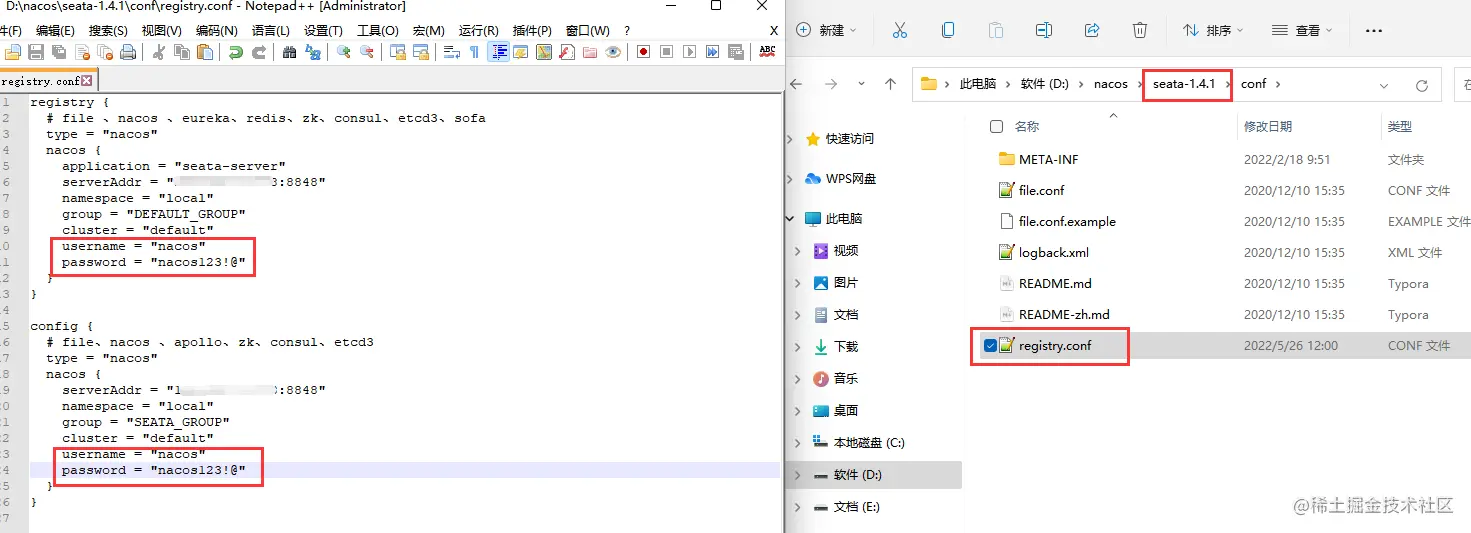Undo last edit in Notepad++
This screenshot has height=533, width=1471.
235,52
